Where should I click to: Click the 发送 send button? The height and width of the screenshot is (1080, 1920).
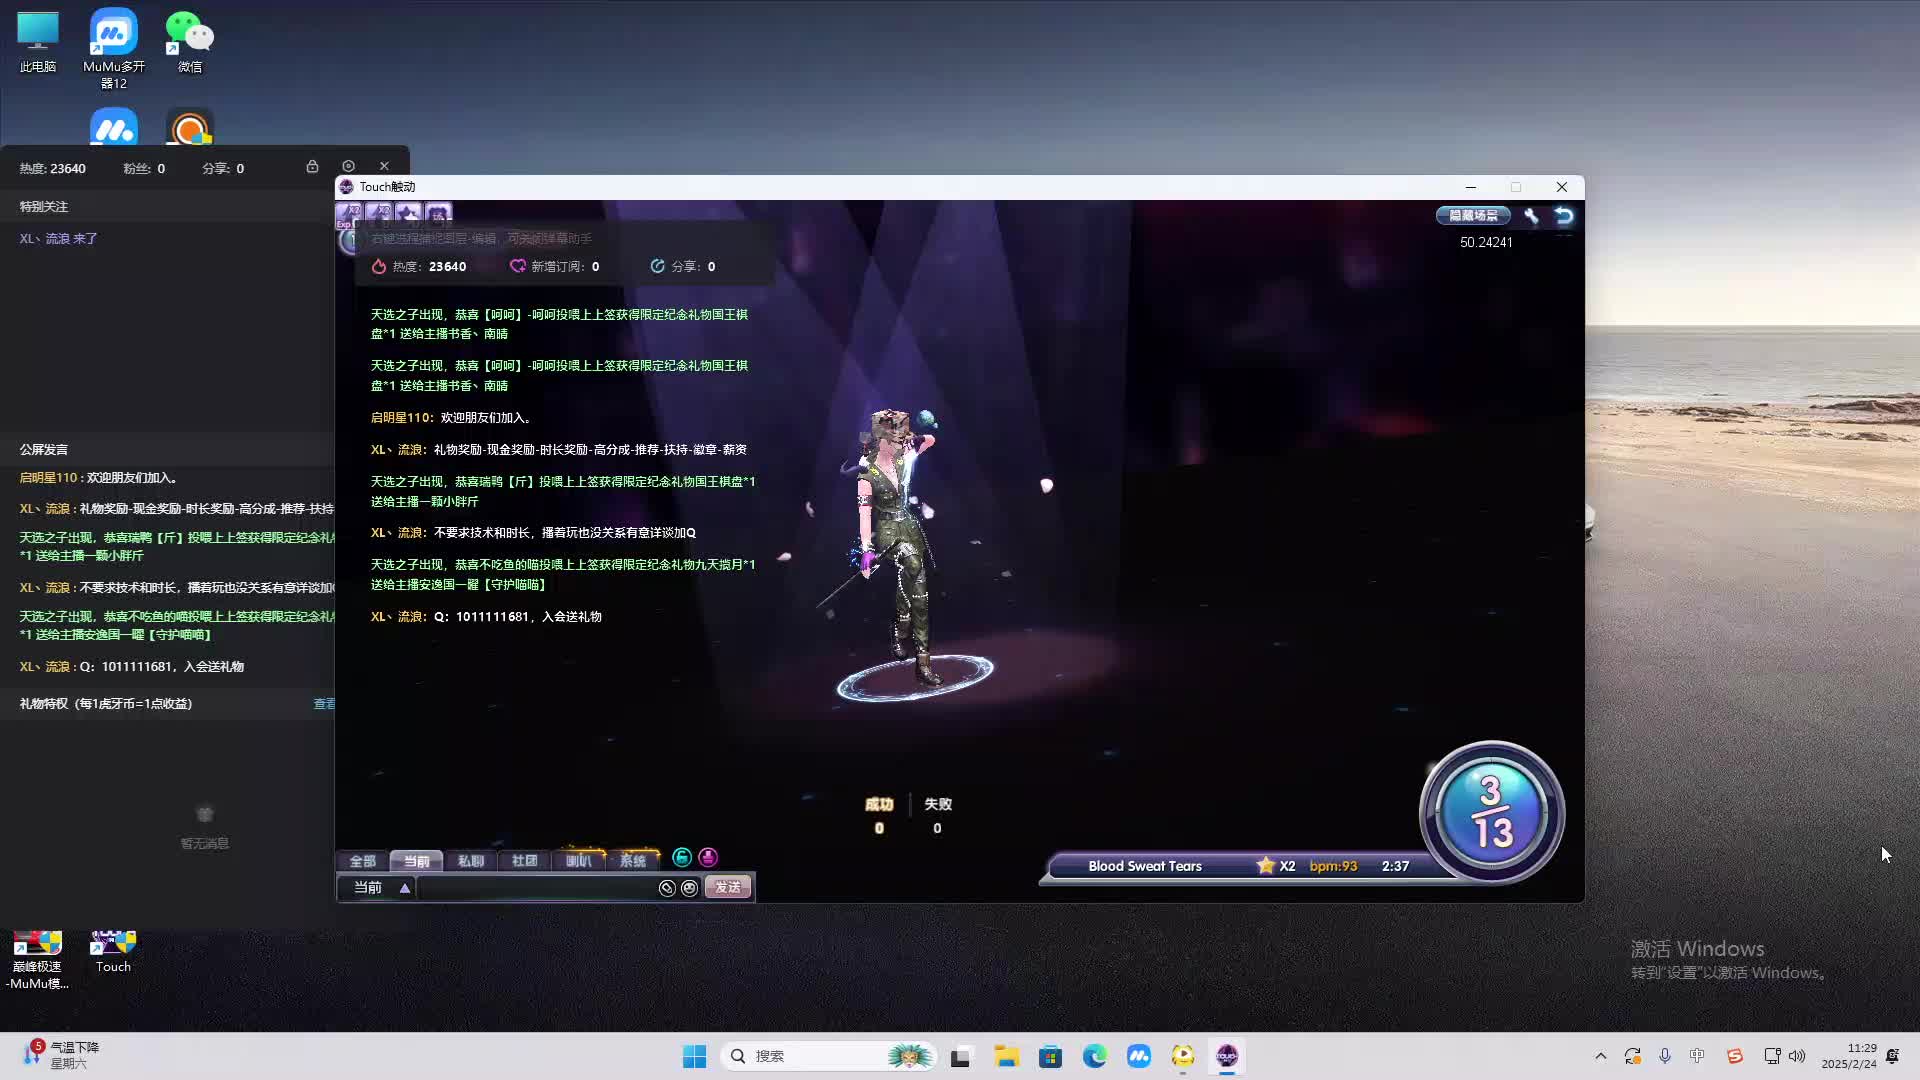coord(727,887)
